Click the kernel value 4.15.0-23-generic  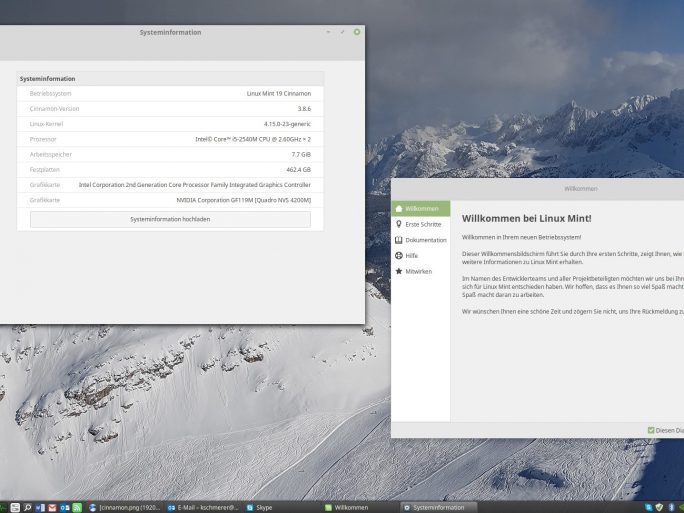pos(287,124)
